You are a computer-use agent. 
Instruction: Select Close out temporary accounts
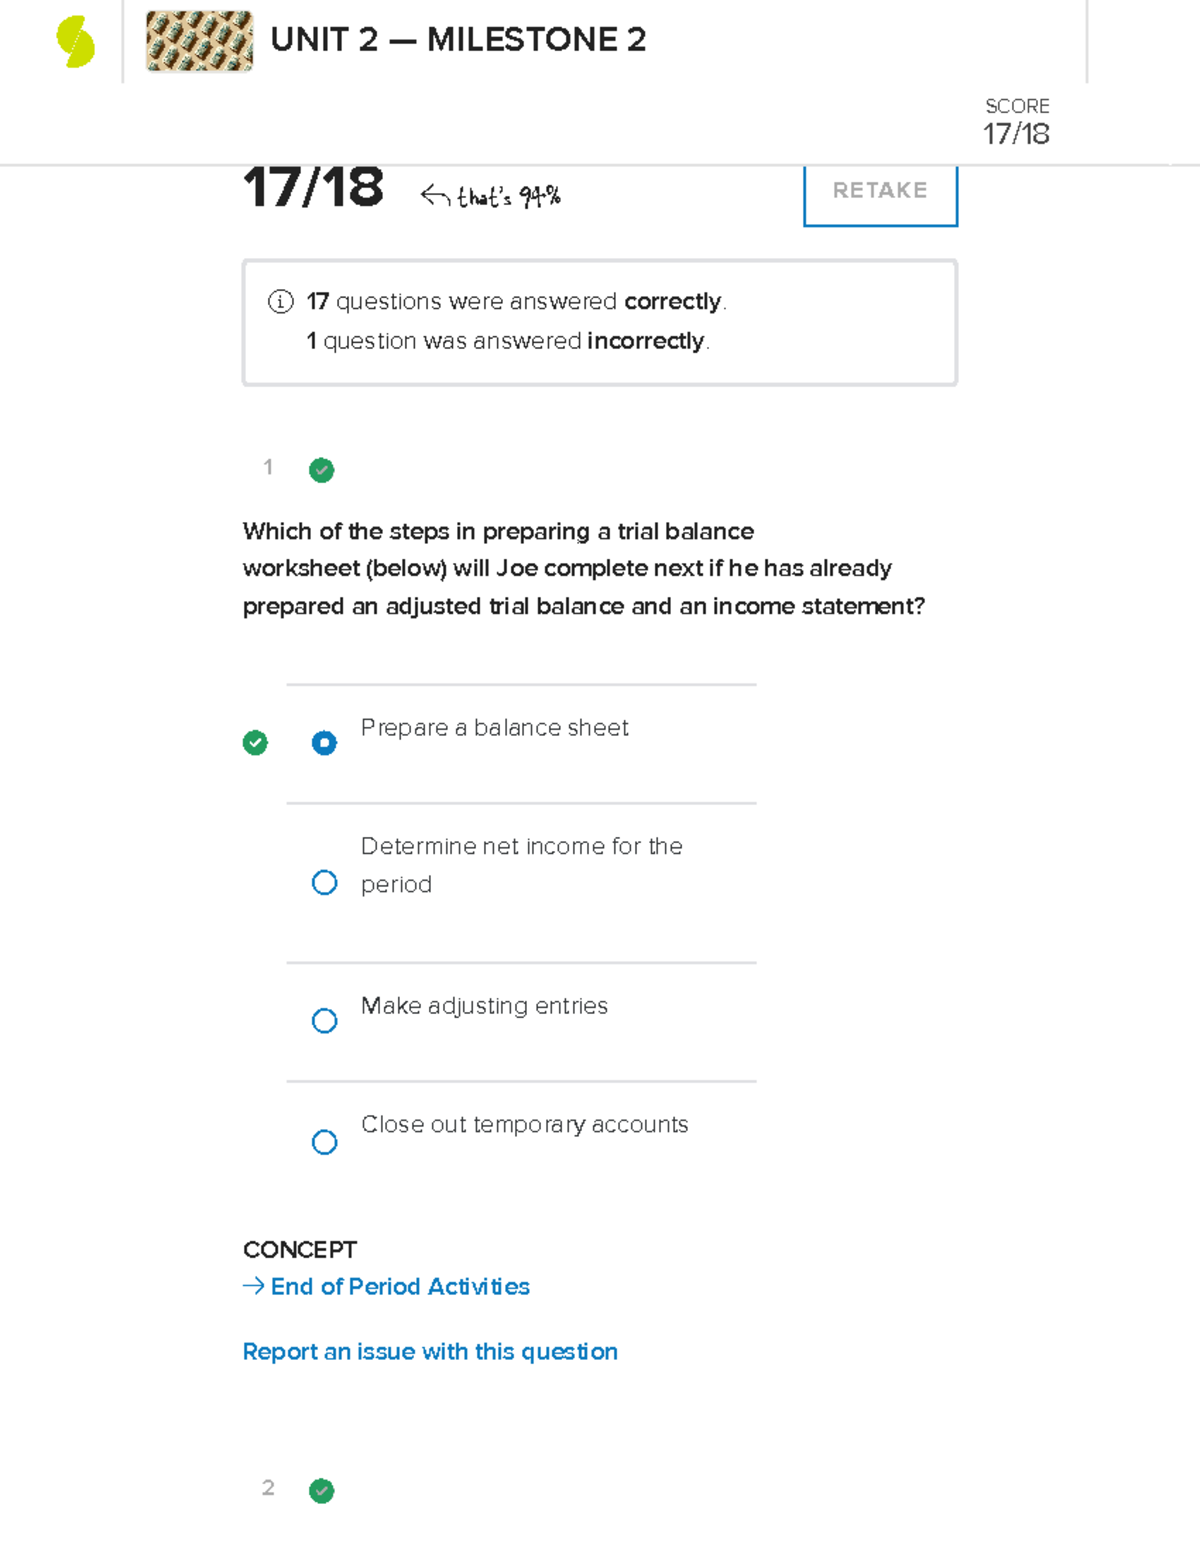[x=324, y=1141]
